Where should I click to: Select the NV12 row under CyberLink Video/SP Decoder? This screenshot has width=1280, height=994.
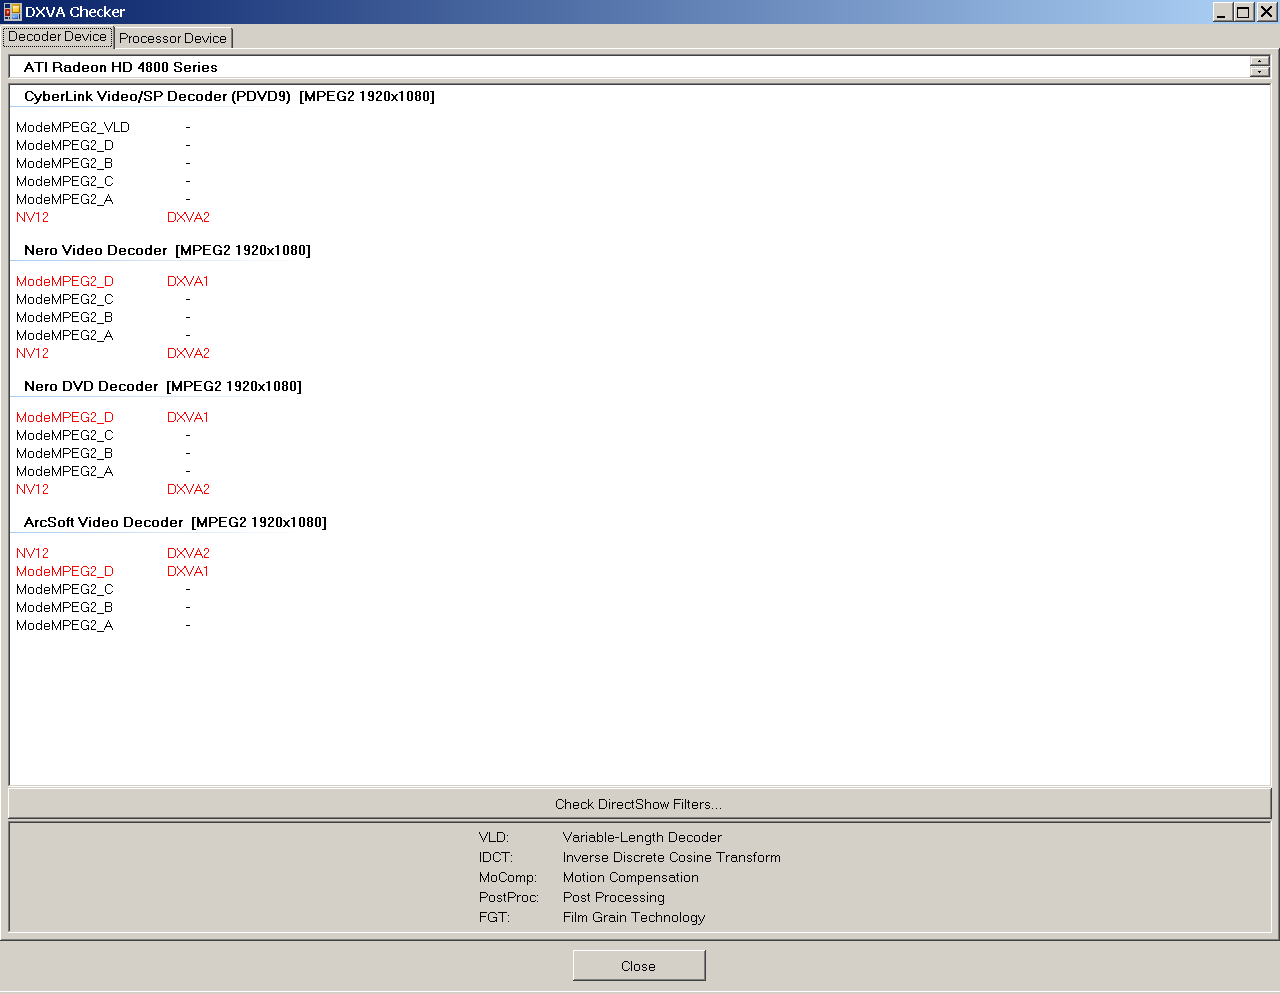[x=33, y=218]
